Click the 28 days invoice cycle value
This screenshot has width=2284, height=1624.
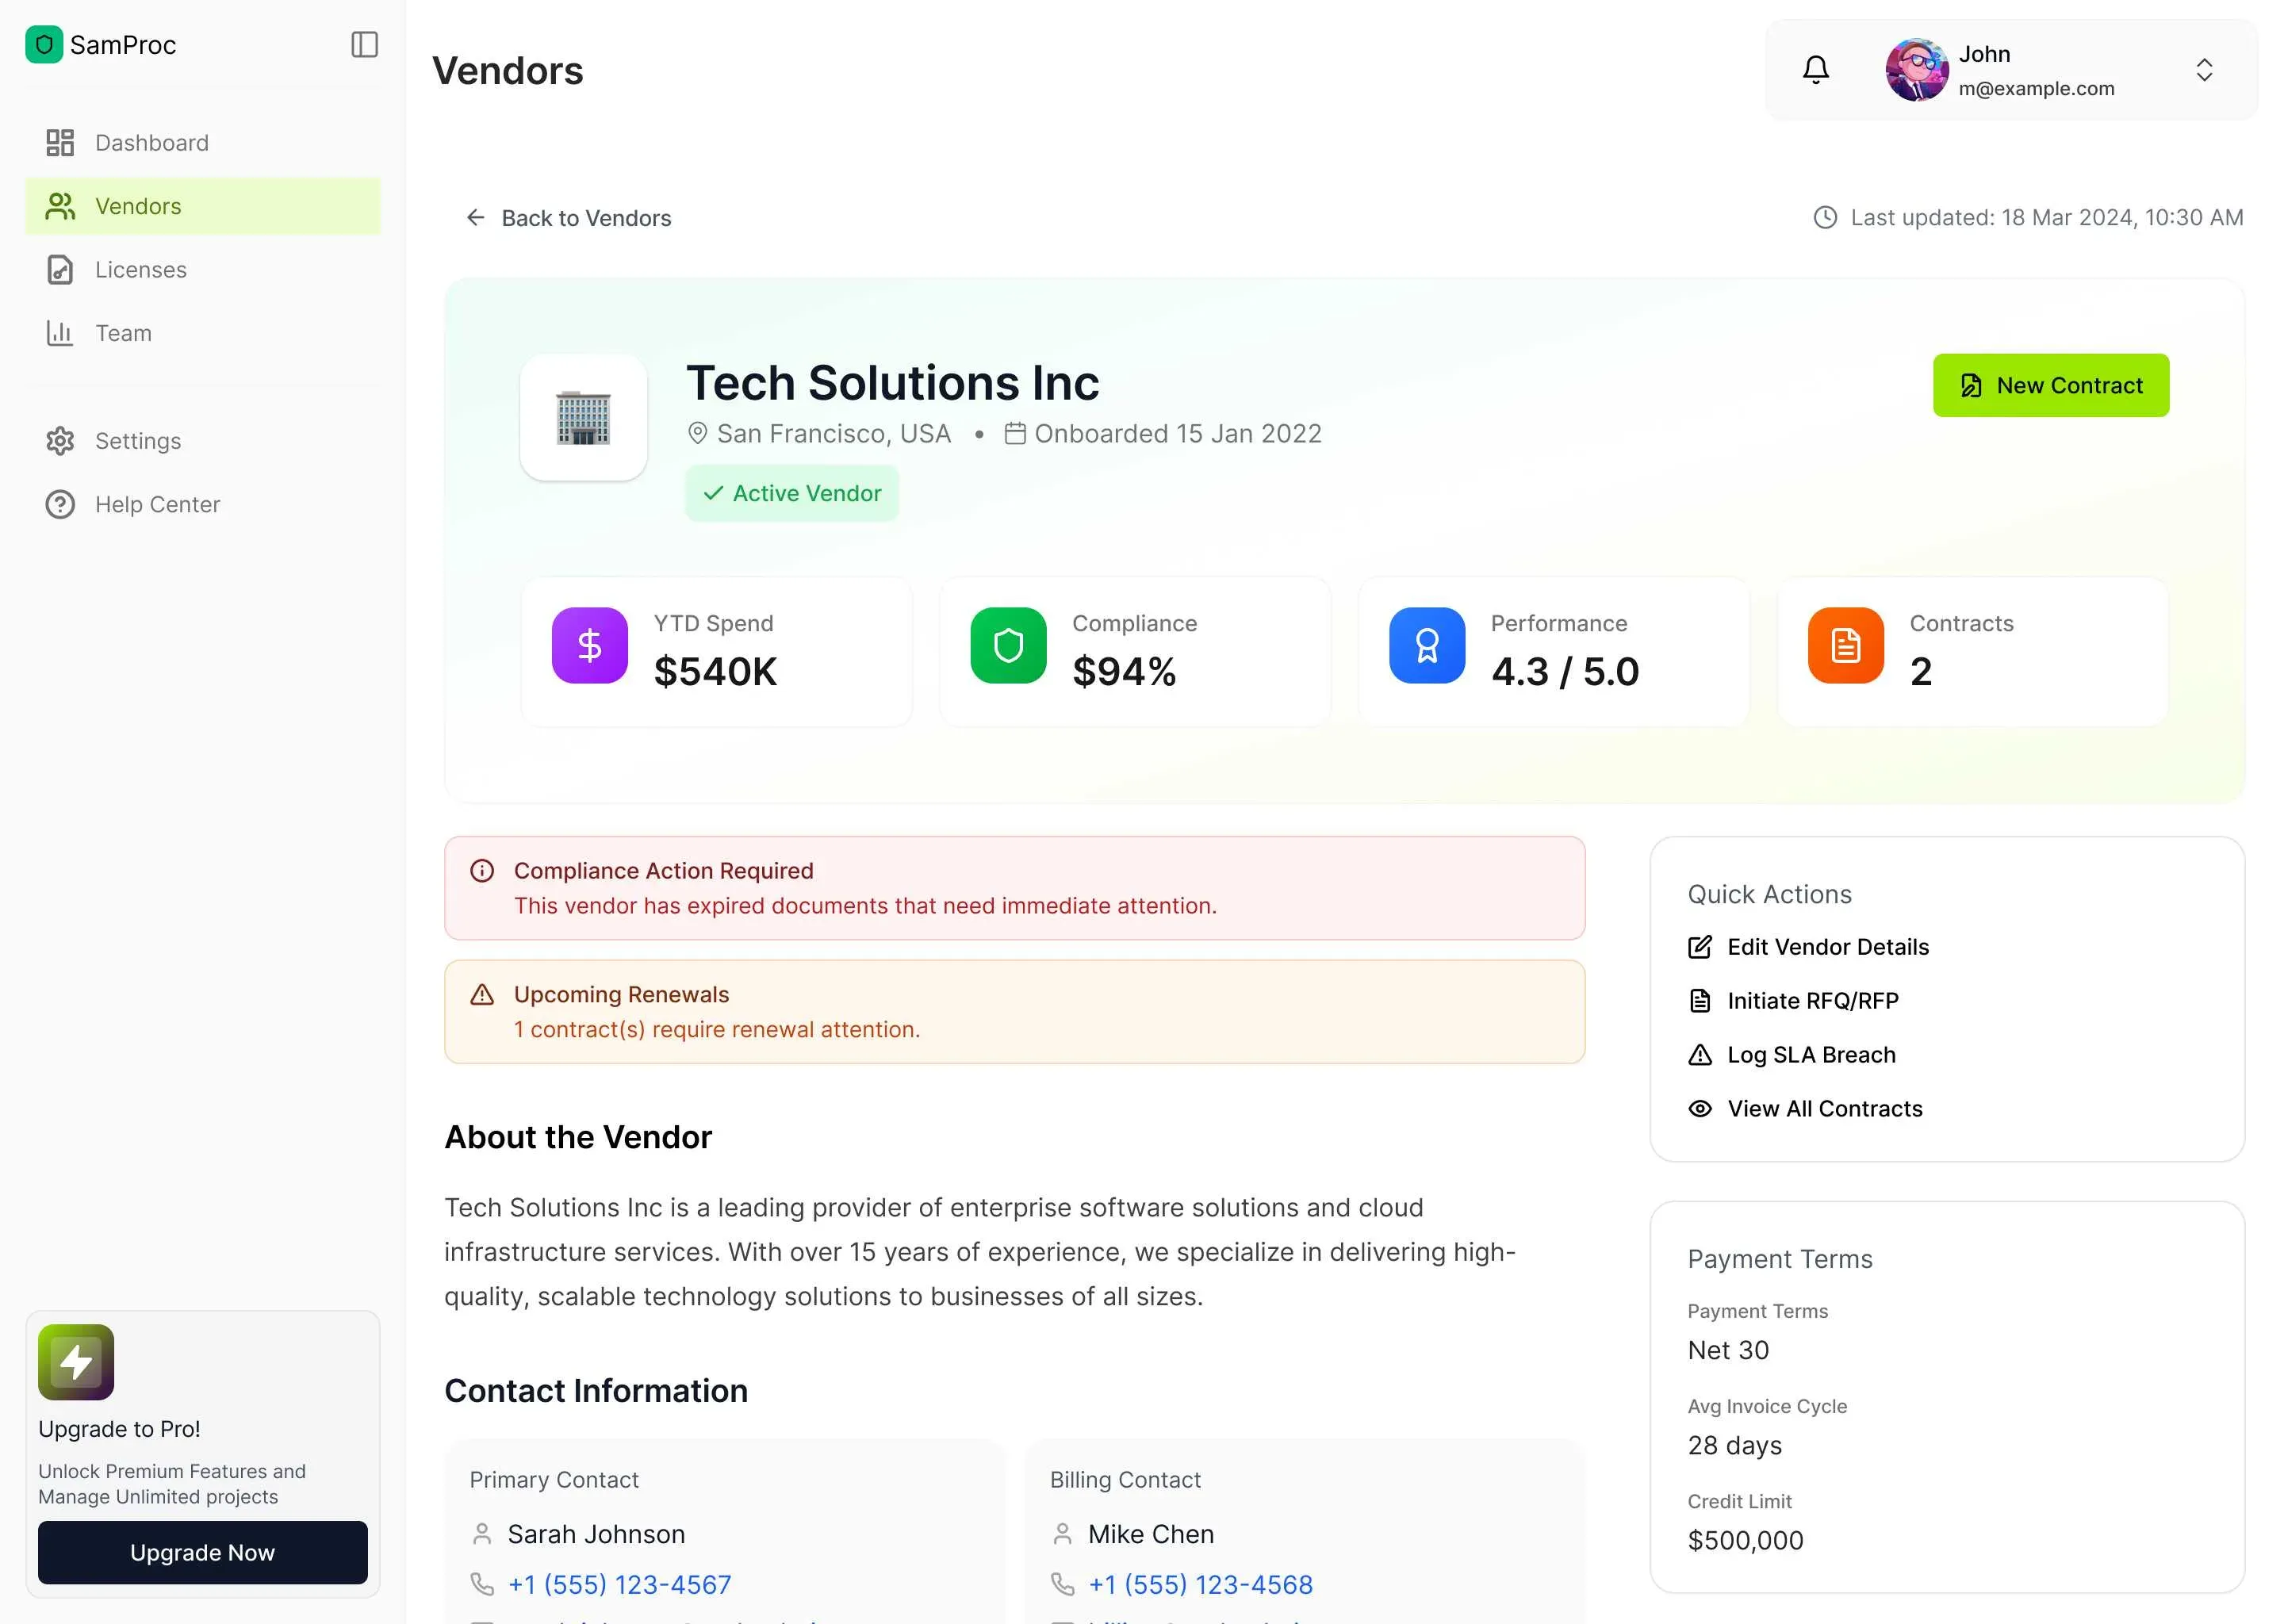coord(1734,1445)
